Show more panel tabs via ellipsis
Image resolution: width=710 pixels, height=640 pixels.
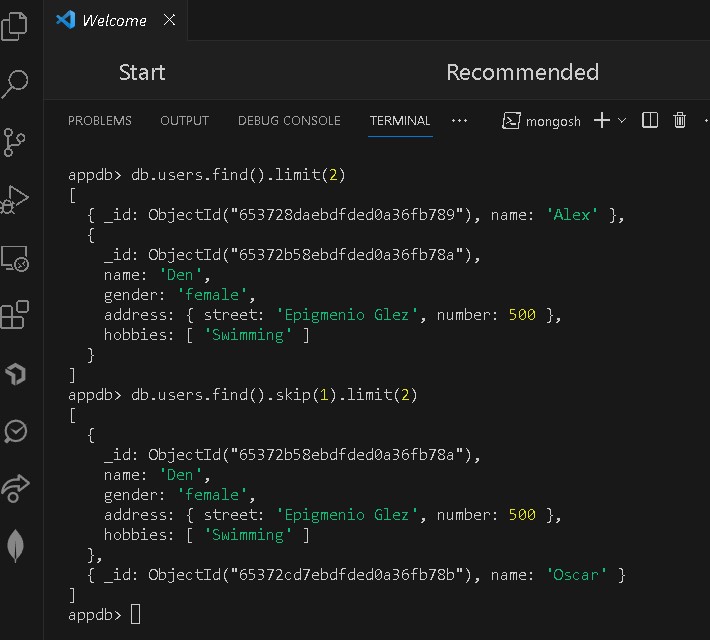pos(460,121)
